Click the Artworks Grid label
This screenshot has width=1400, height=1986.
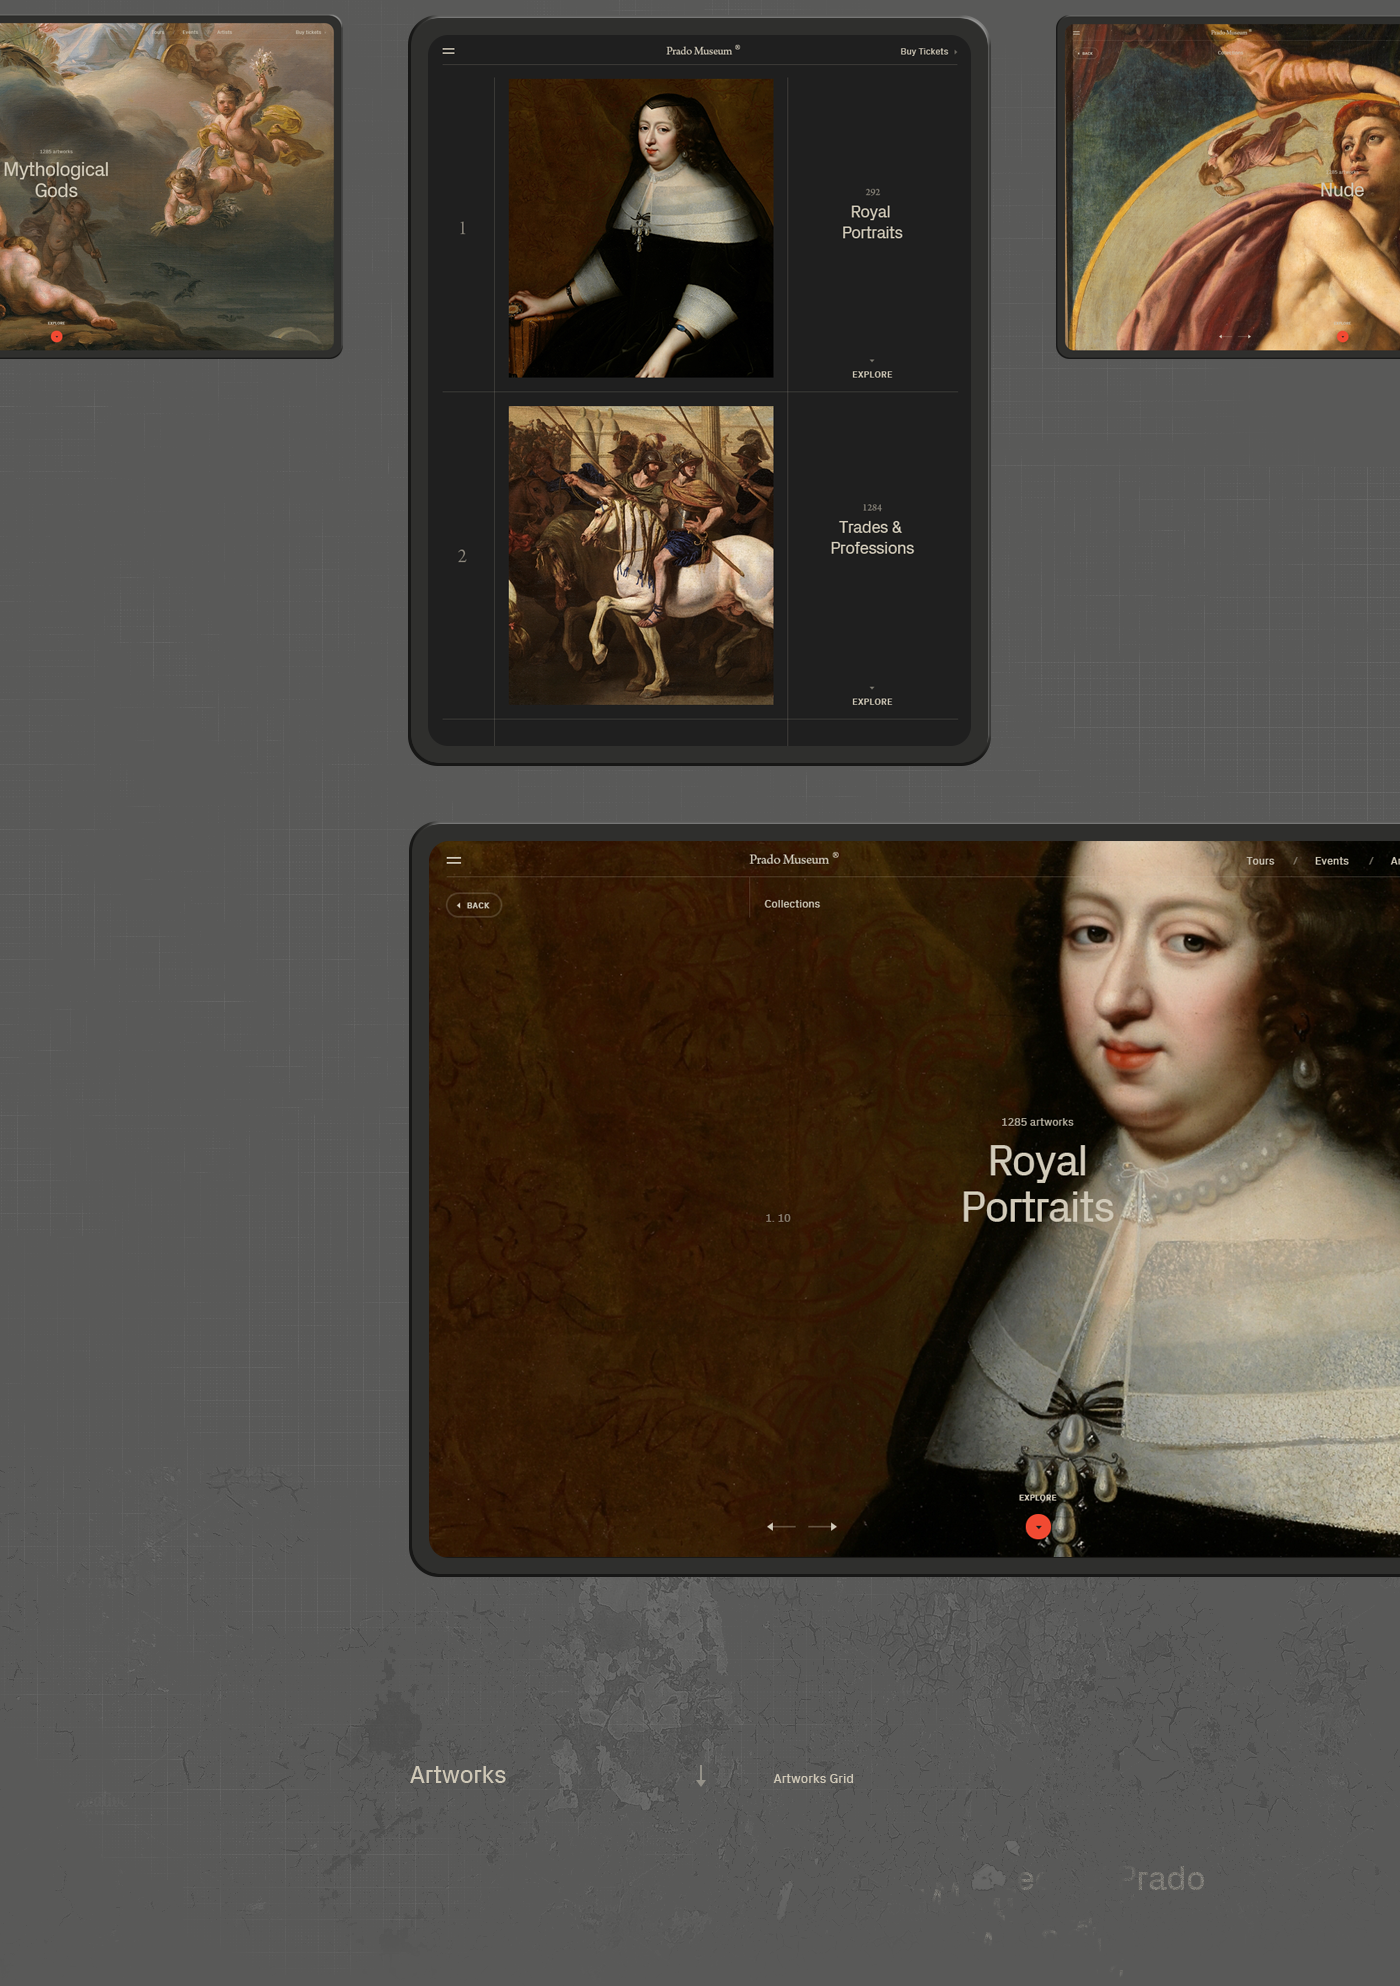813,1779
